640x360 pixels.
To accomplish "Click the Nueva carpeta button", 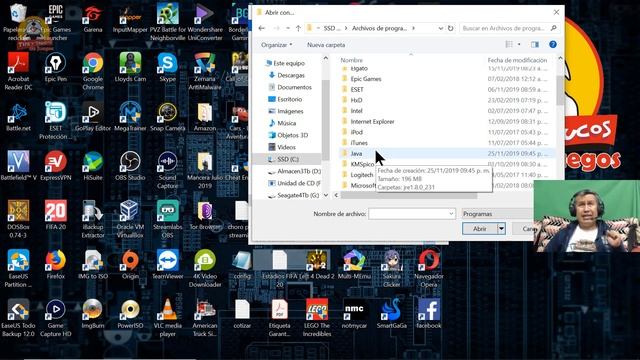I will point(326,45).
